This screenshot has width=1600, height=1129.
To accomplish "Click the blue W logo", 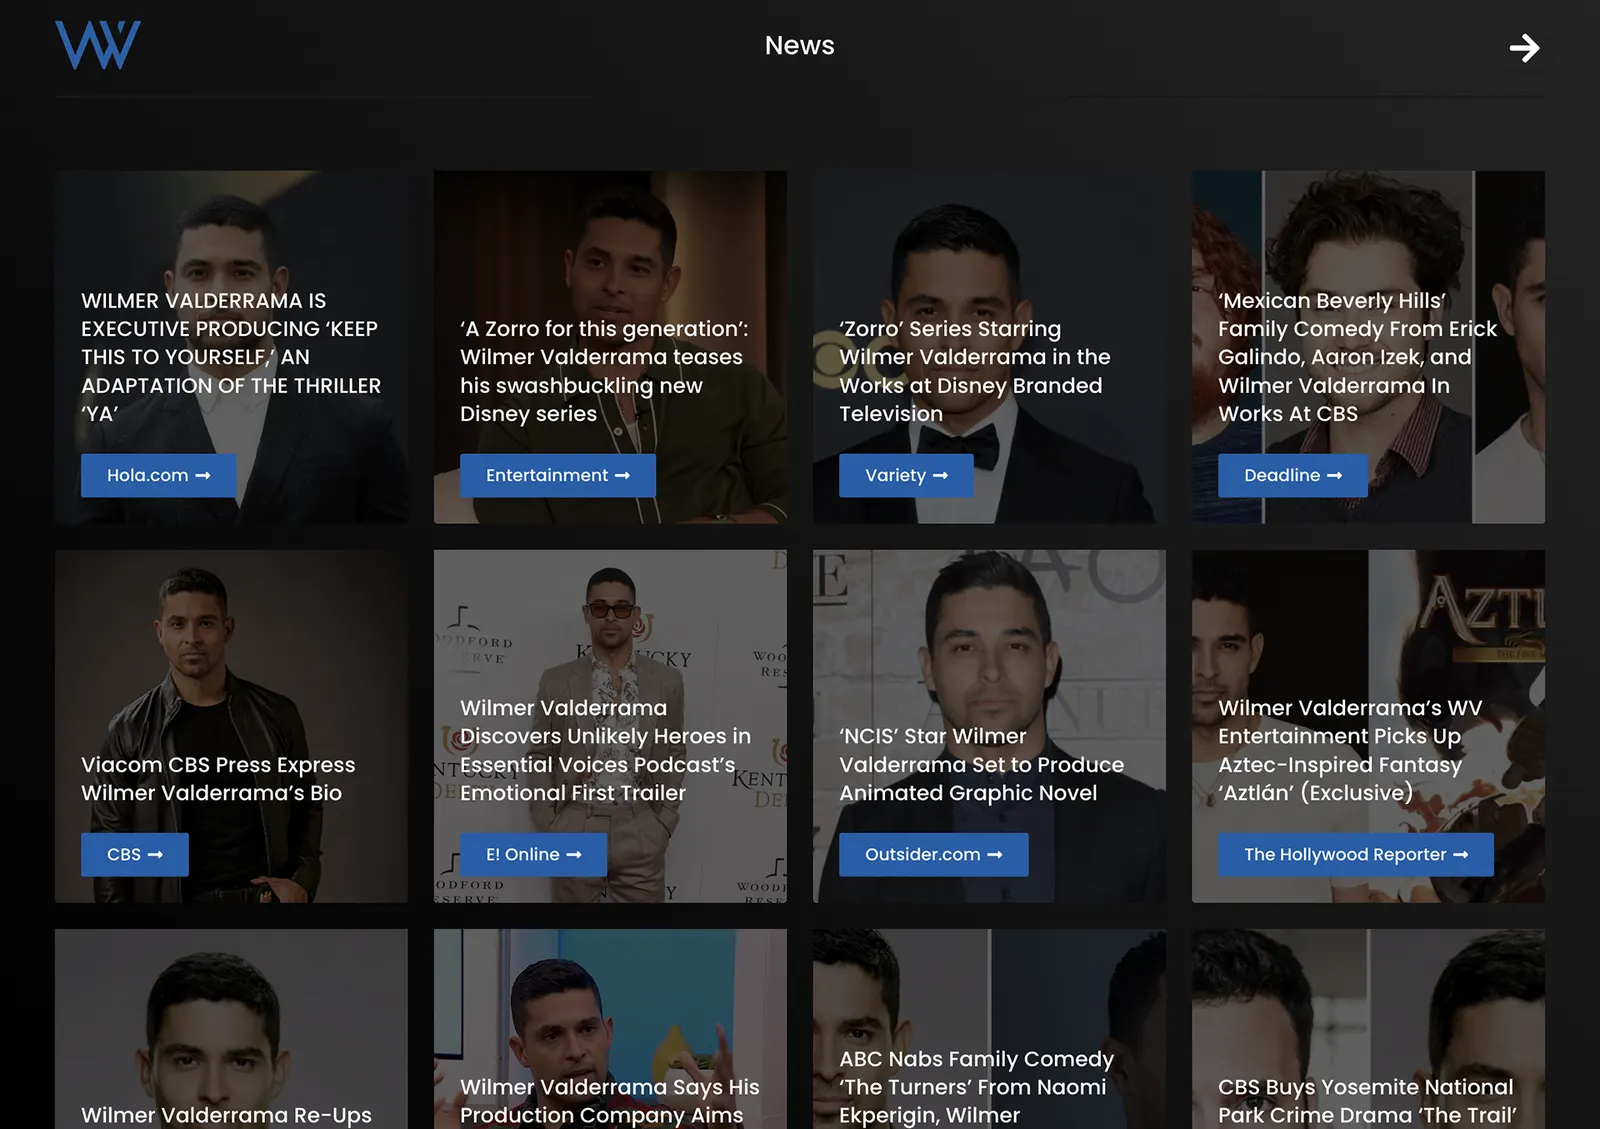I will click(x=98, y=45).
